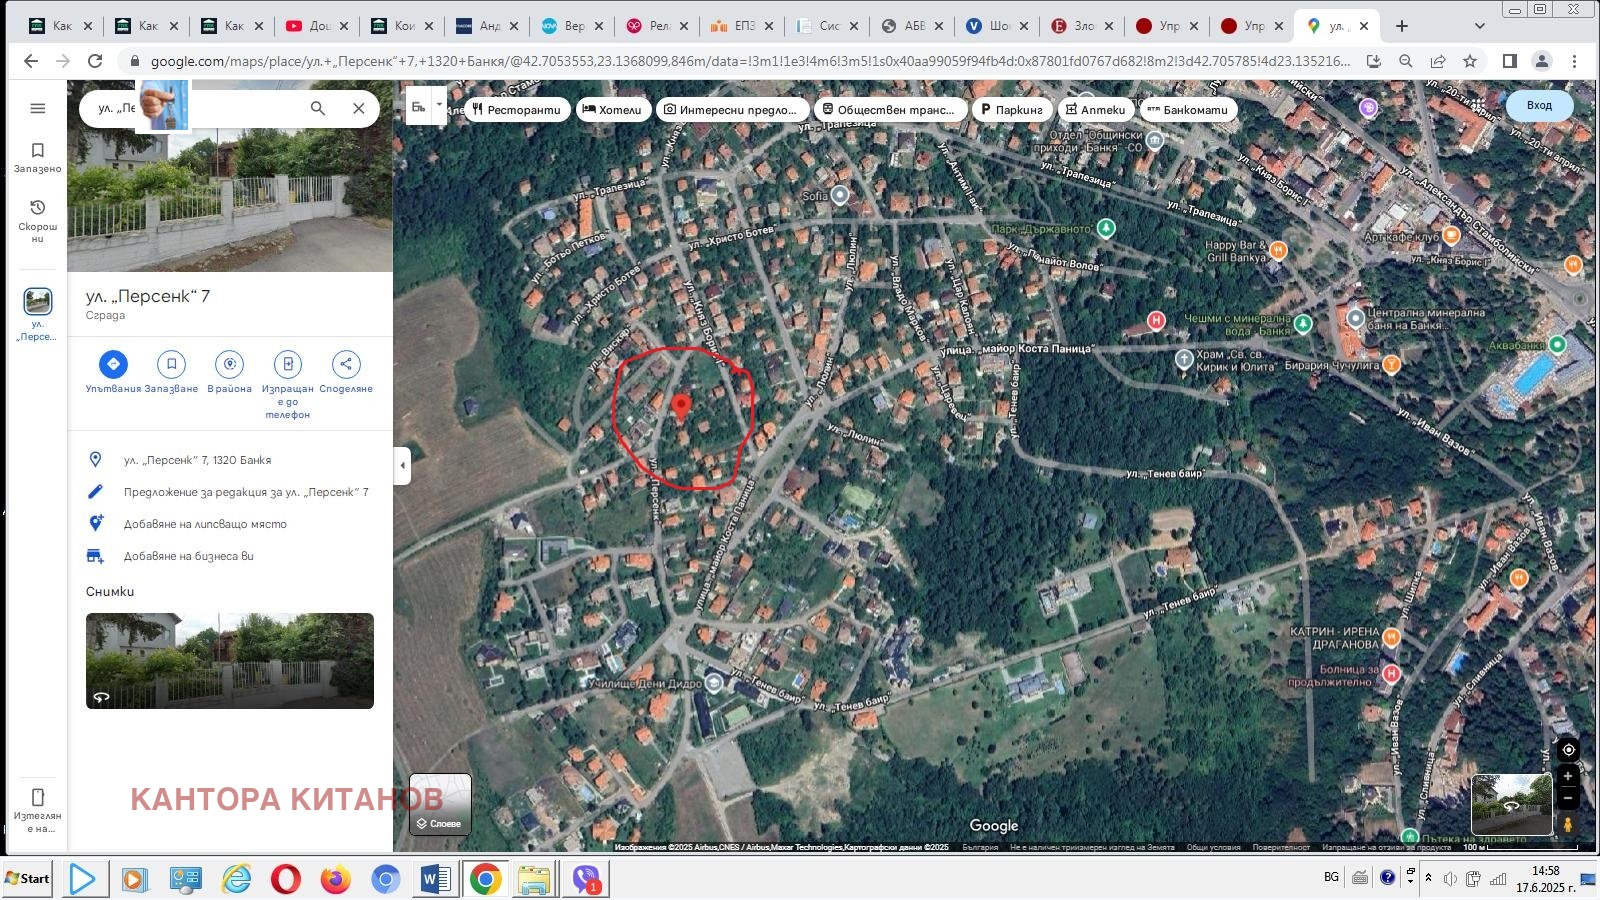Save the place with Запазване icon
This screenshot has height=900, width=1600.
pyautogui.click(x=171, y=364)
